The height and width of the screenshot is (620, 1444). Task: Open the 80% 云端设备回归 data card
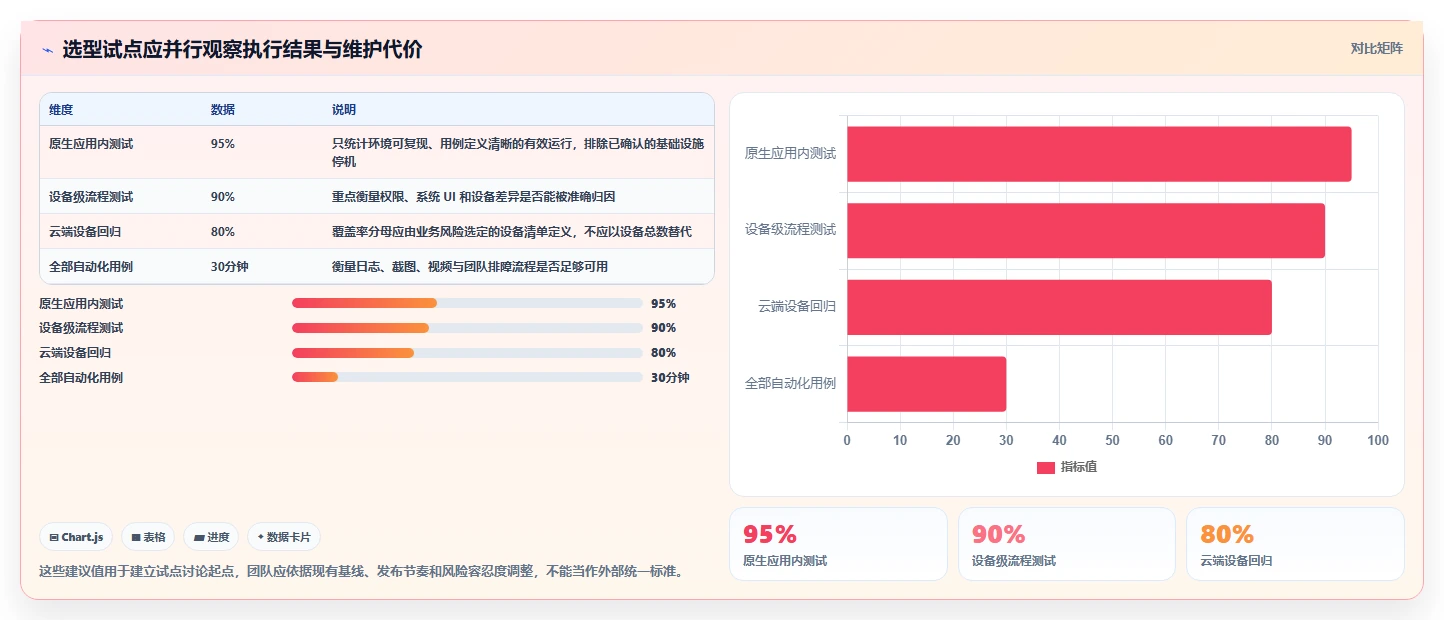pyautogui.click(x=1295, y=544)
